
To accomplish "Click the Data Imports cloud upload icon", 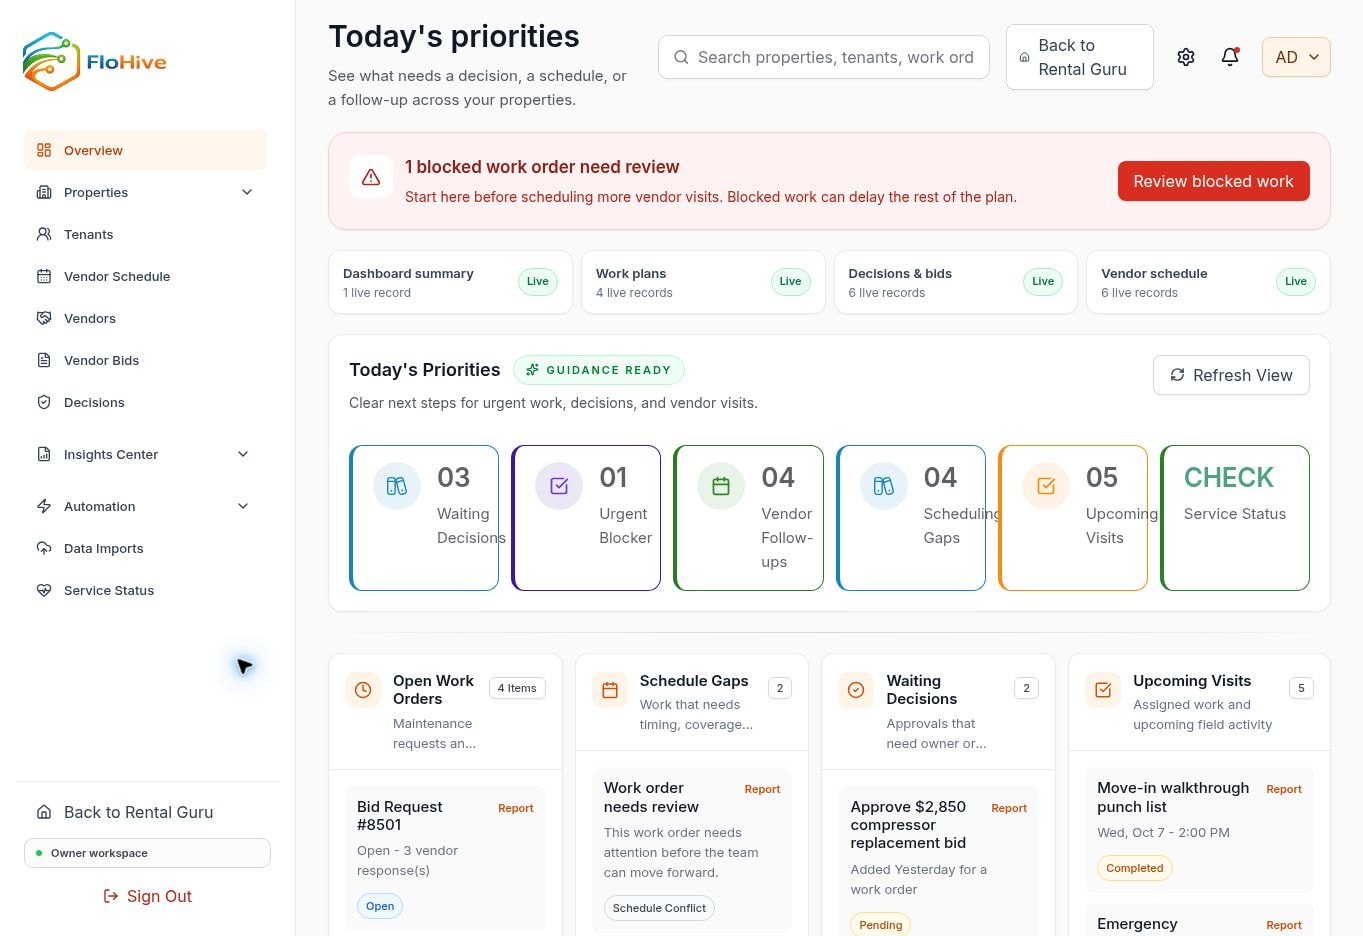I will (44, 548).
